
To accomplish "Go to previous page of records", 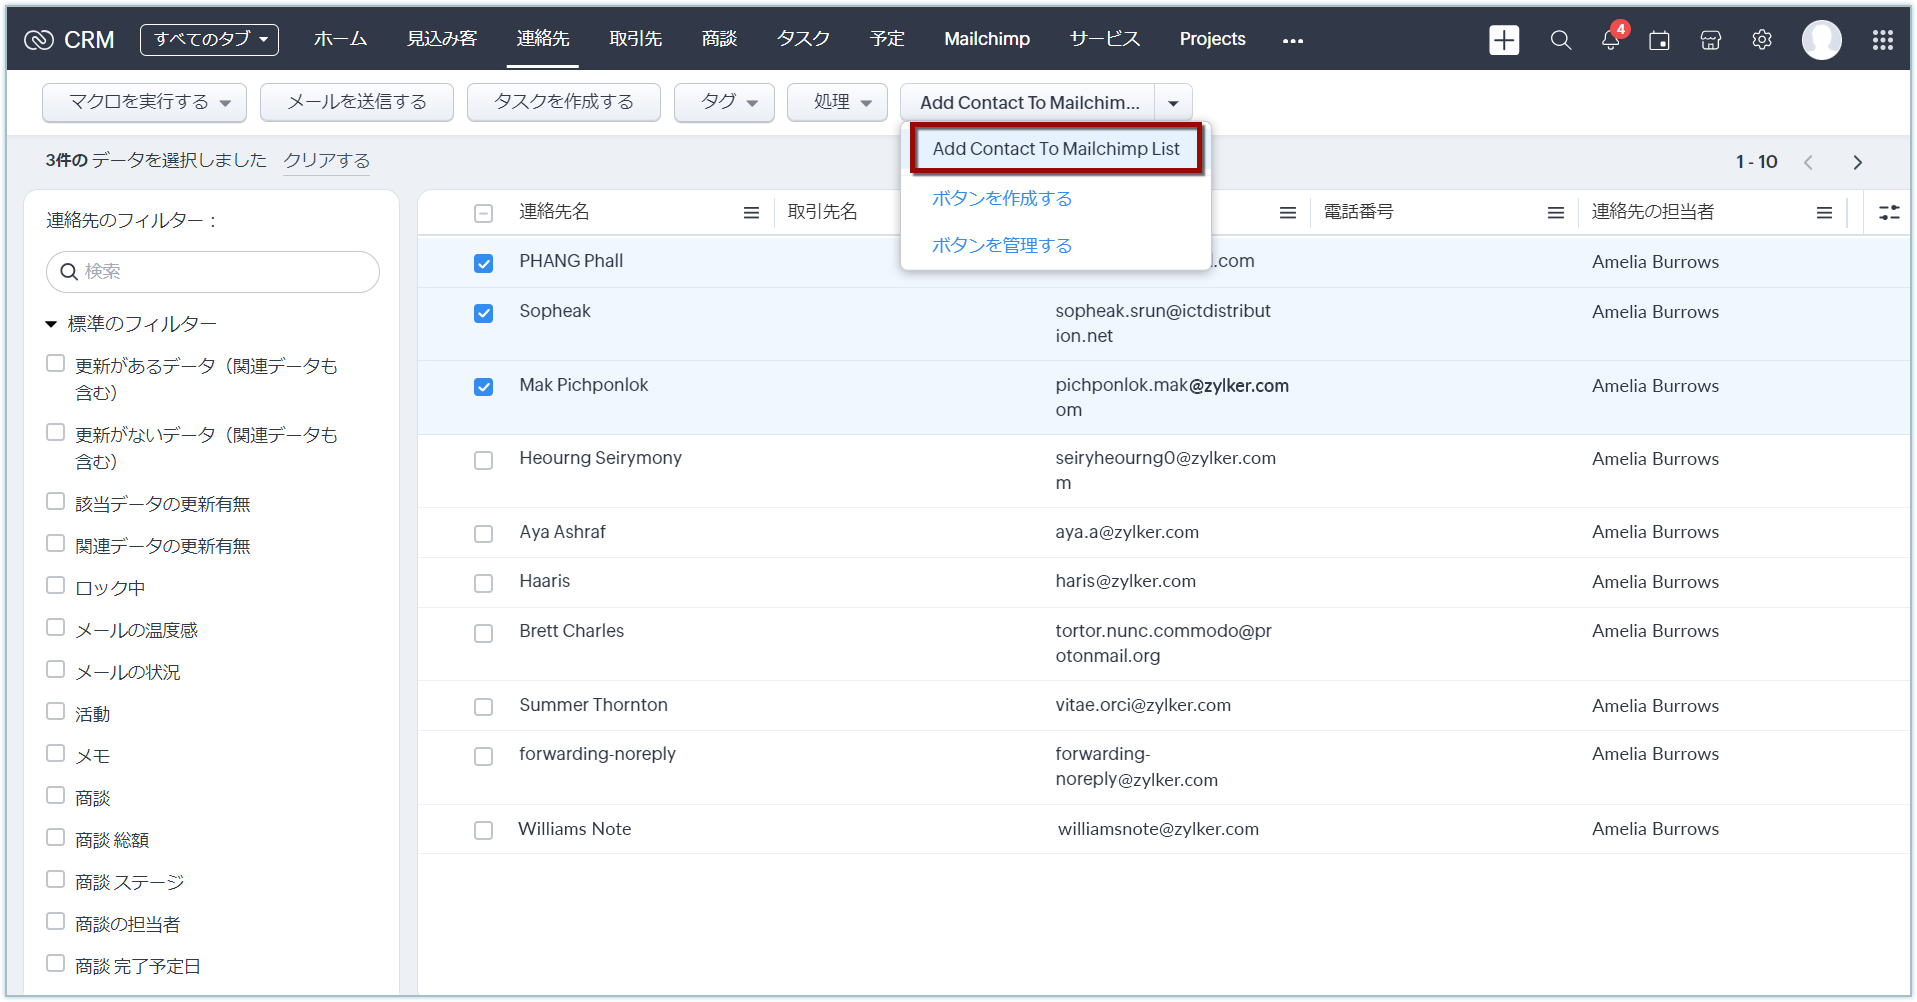I will tap(1808, 162).
